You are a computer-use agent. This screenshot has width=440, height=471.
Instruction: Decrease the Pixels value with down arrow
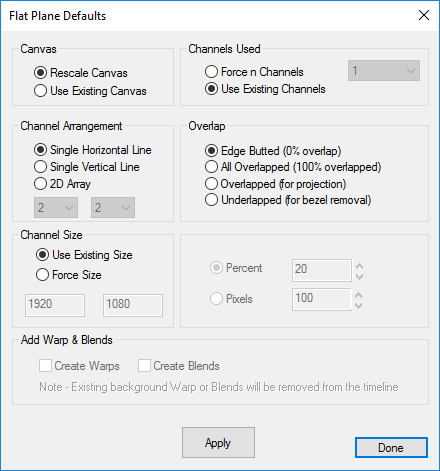click(359, 305)
